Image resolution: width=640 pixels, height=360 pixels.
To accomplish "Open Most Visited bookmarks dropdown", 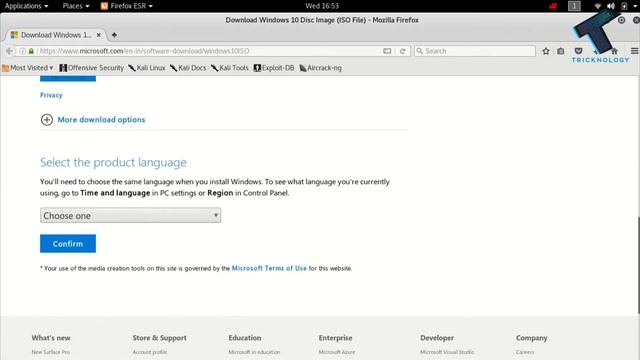I will (x=28, y=68).
